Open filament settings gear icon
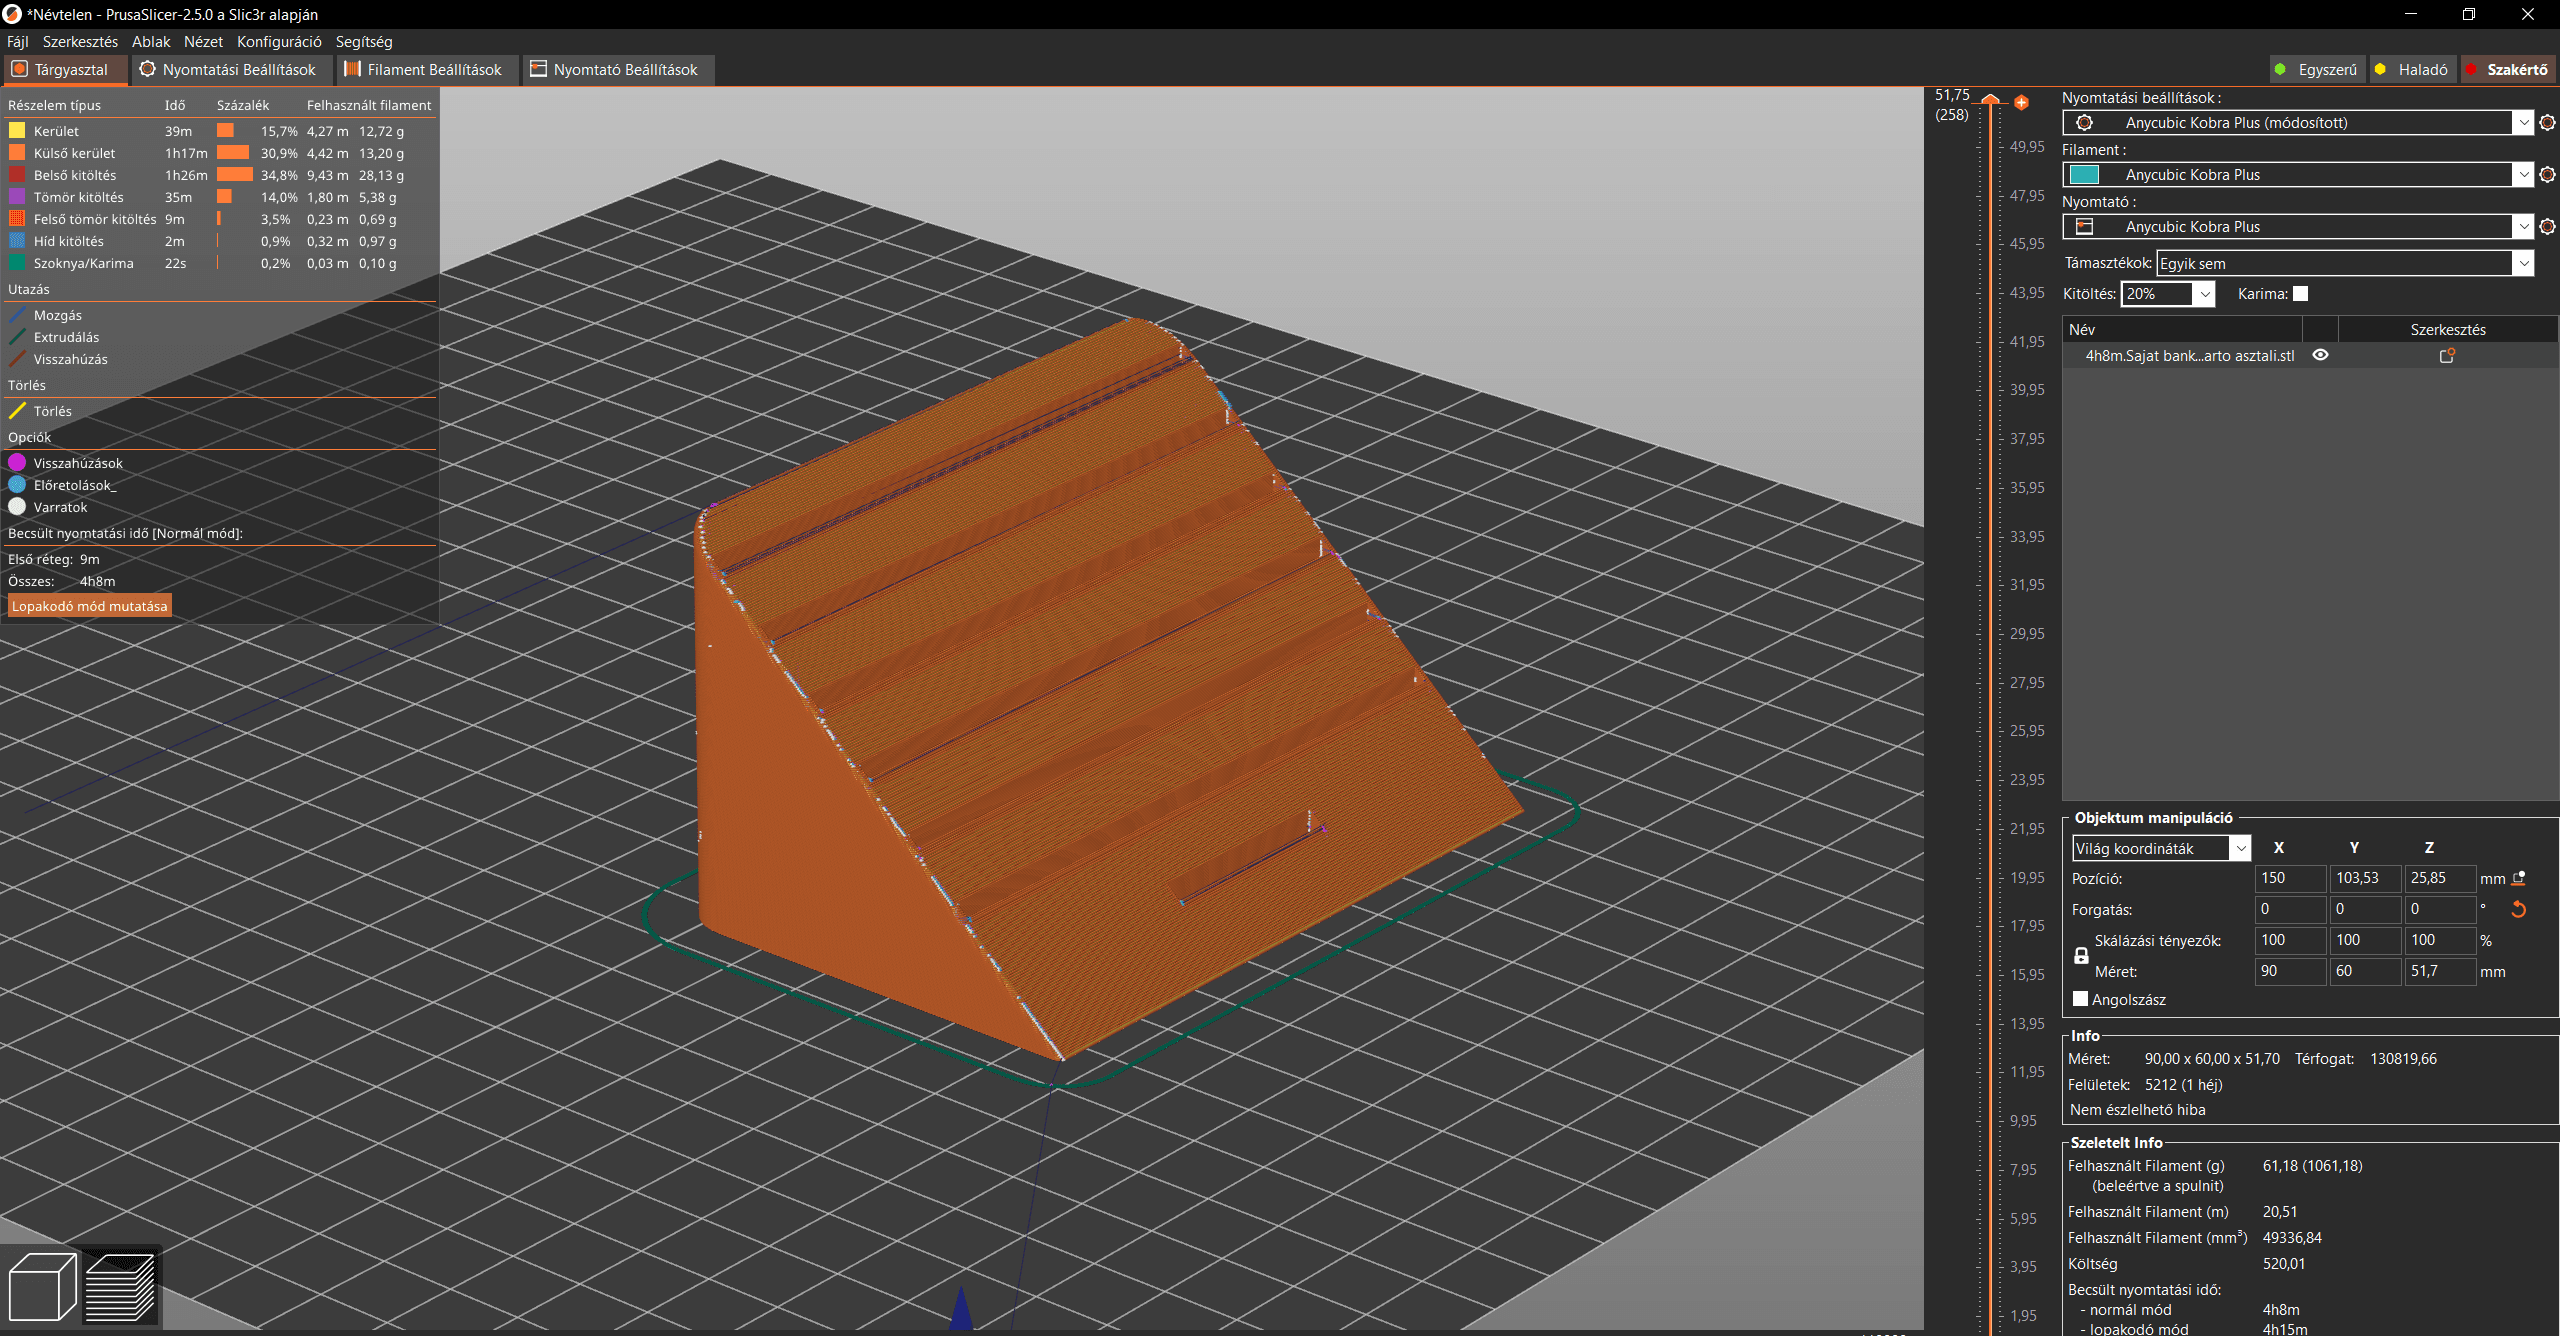Screen dimensions: 2560x1336 tap(2547, 175)
